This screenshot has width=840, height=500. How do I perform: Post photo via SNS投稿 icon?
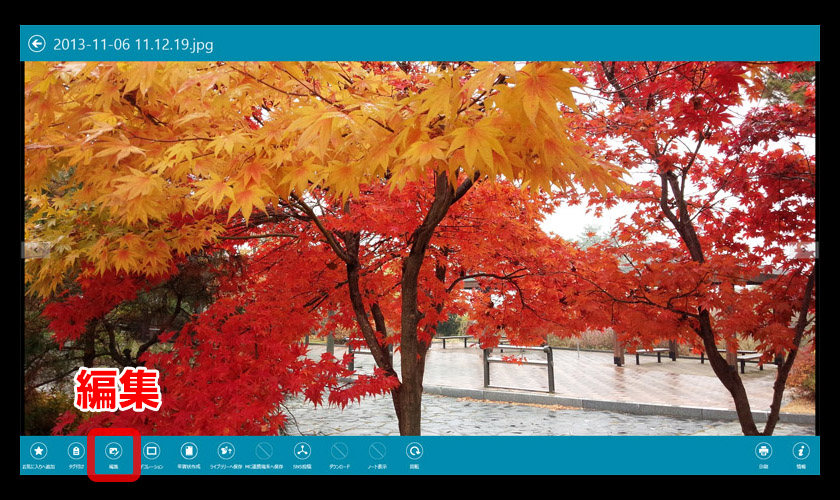point(302,452)
